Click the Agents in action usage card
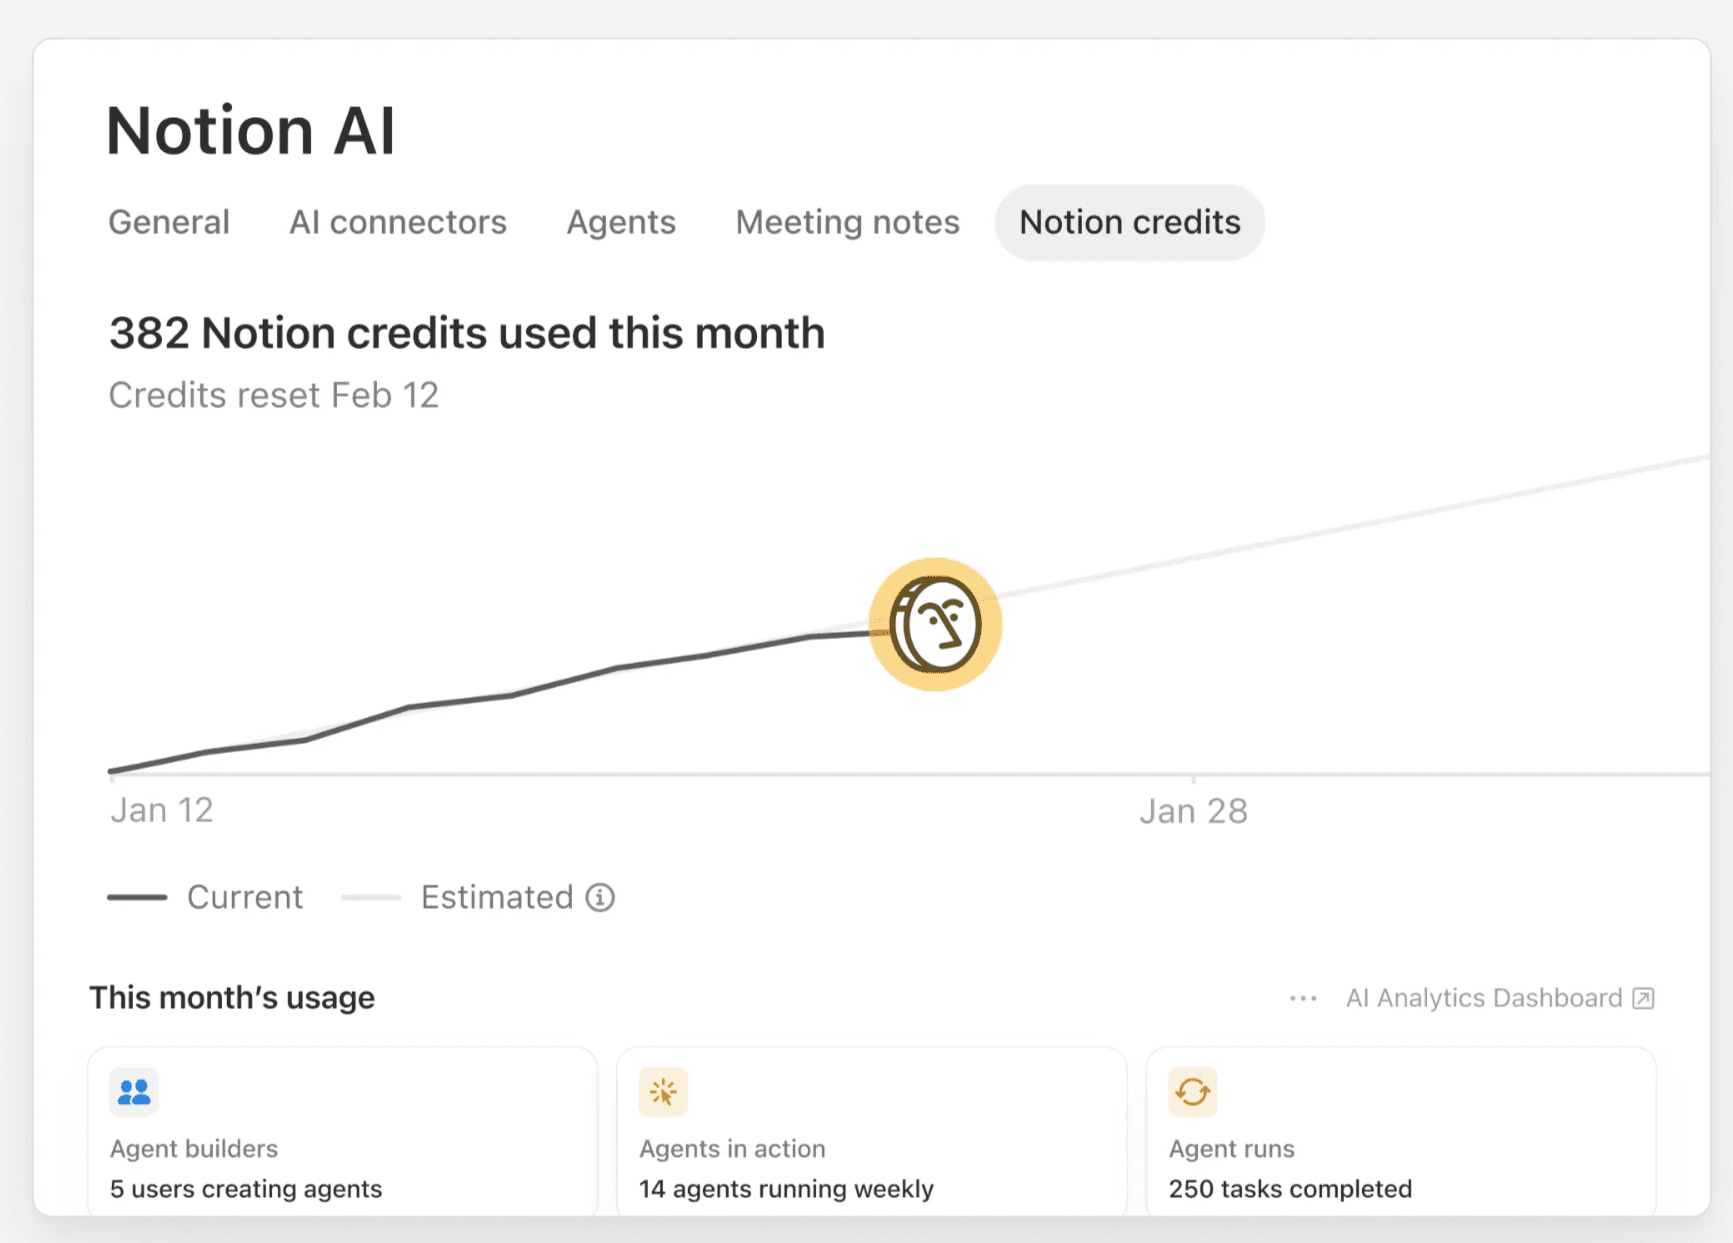This screenshot has height=1243, width=1733. [871, 1140]
